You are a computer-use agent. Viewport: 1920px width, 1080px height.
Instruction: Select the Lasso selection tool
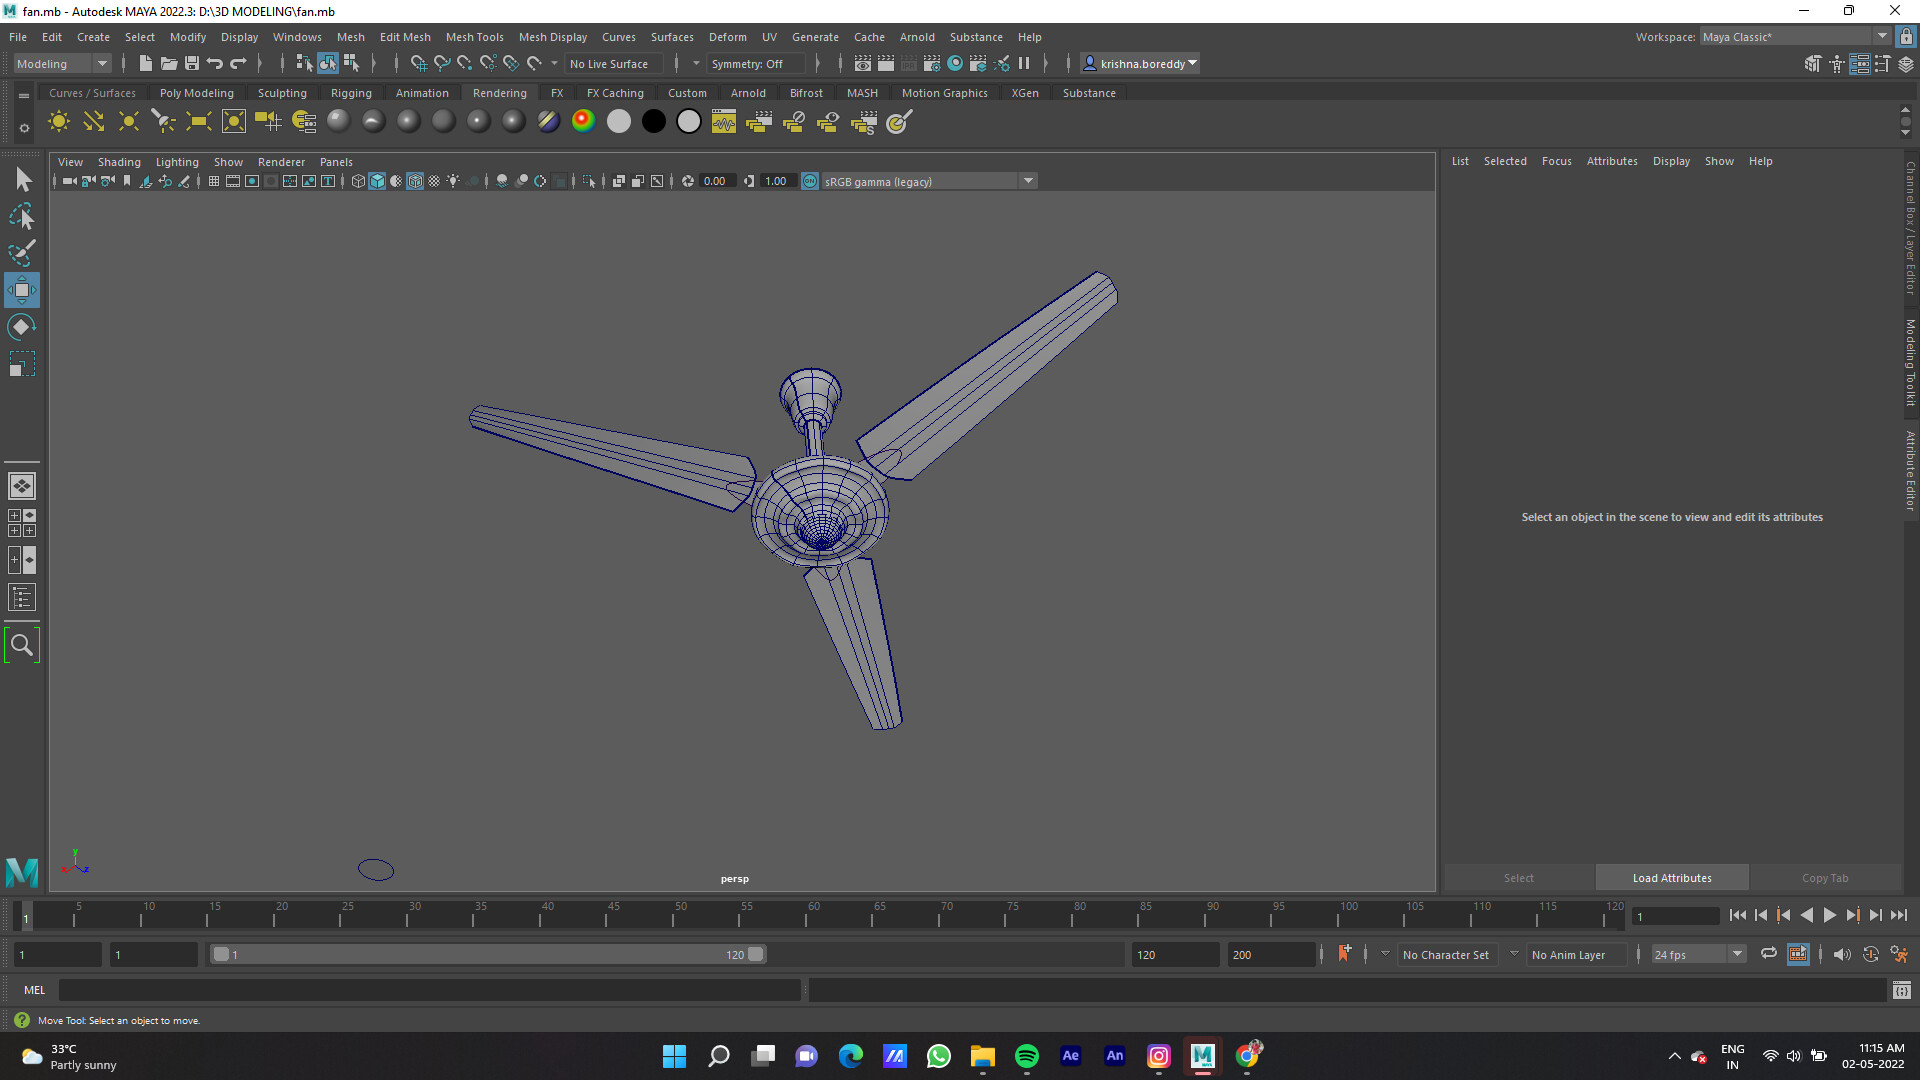point(22,217)
